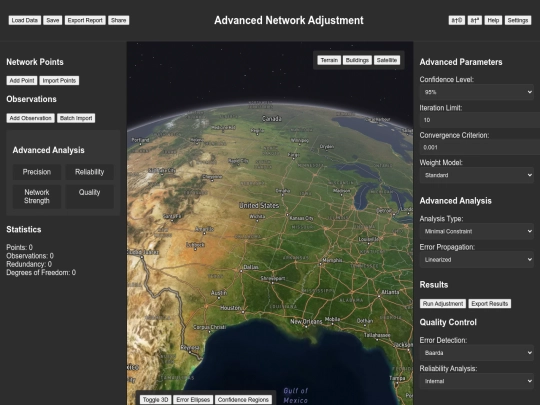Screen dimensions: 540x405
Task: Click Export Results
Action: (490, 304)
